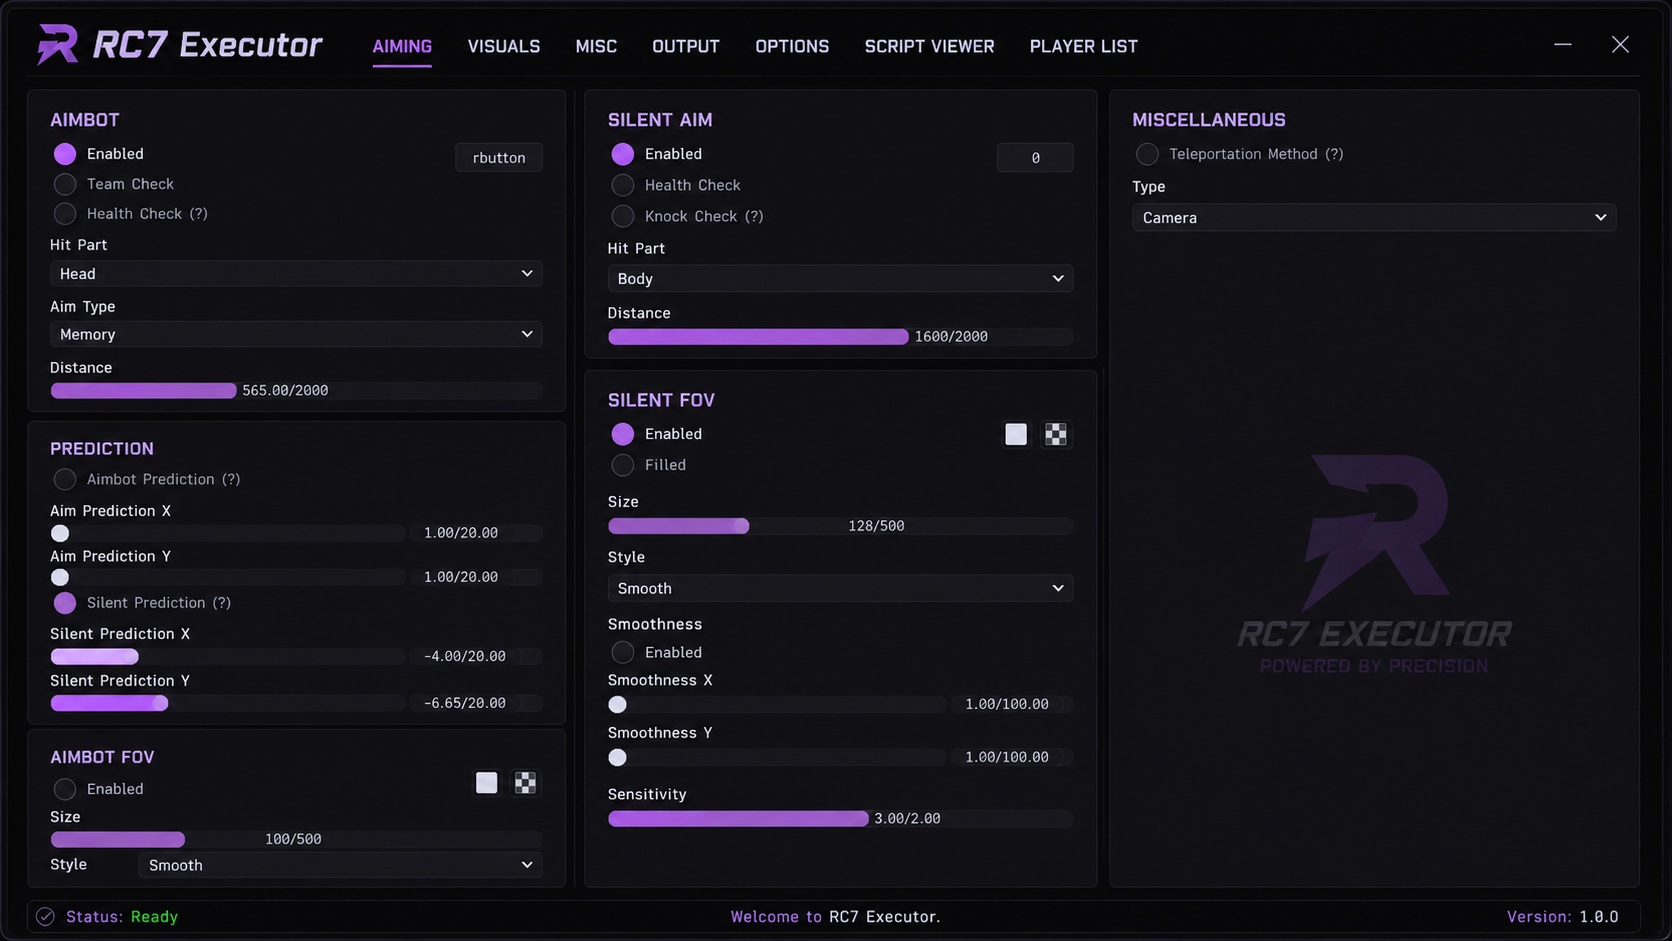The width and height of the screenshot is (1672, 941).
Task: Switch to the Aiming tab
Action: [x=402, y=46]
